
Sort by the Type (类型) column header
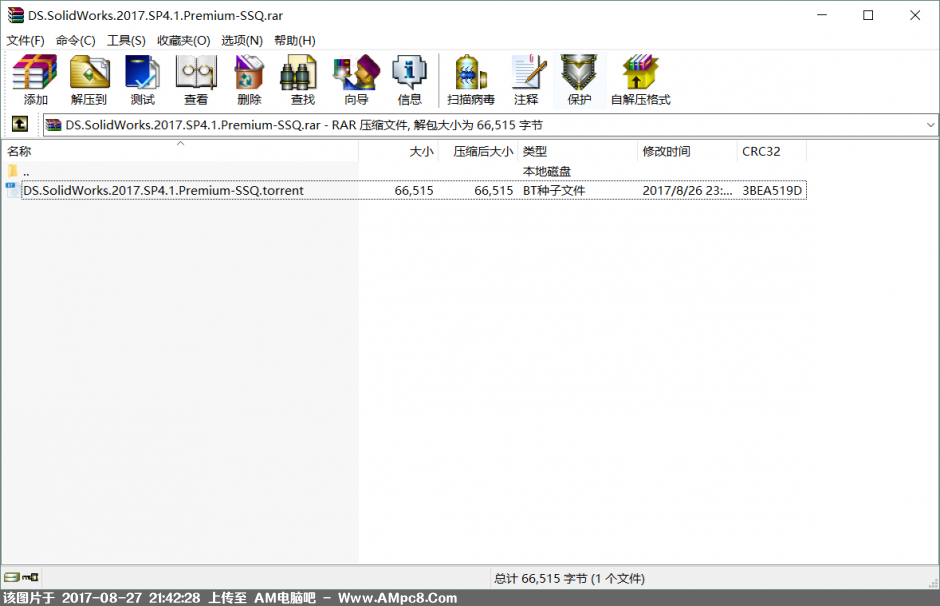click(x=577, y=151)
